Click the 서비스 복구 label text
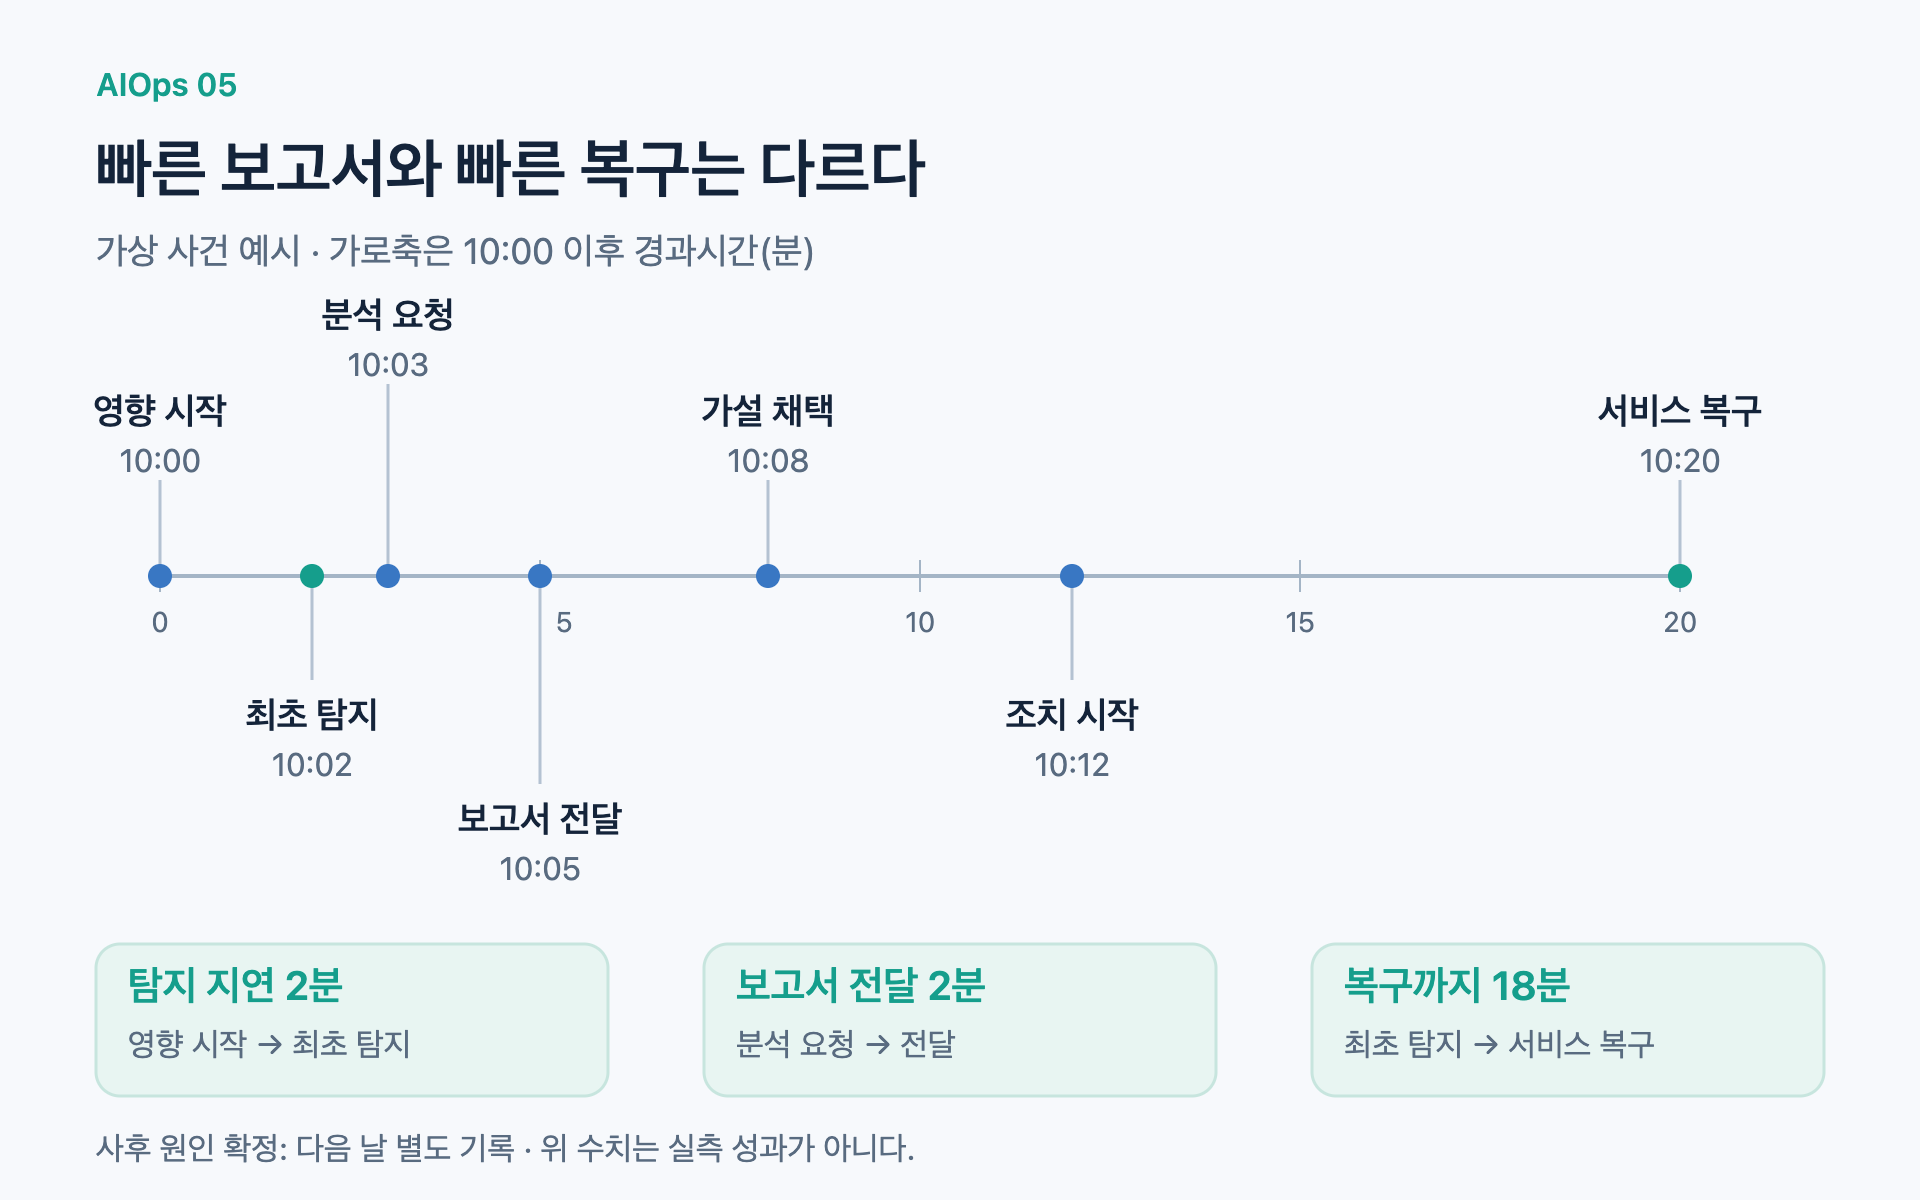Image resolution: width=1920 pixels, height=1200 pixels. [x=1680, y=411]
